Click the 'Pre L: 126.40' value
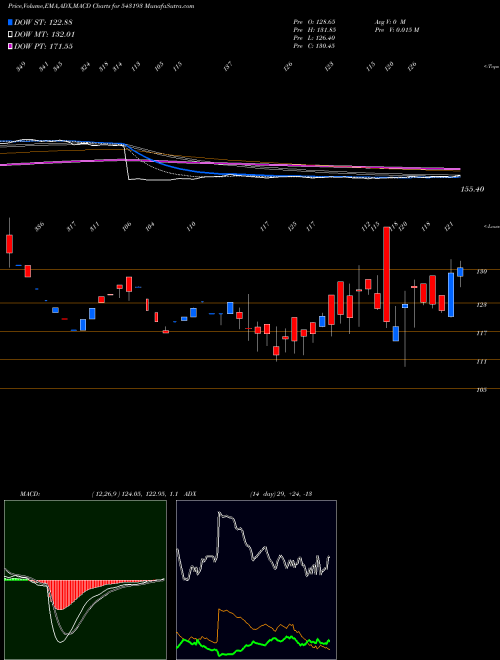The image size is (500, 660). (x=314, y=38)
